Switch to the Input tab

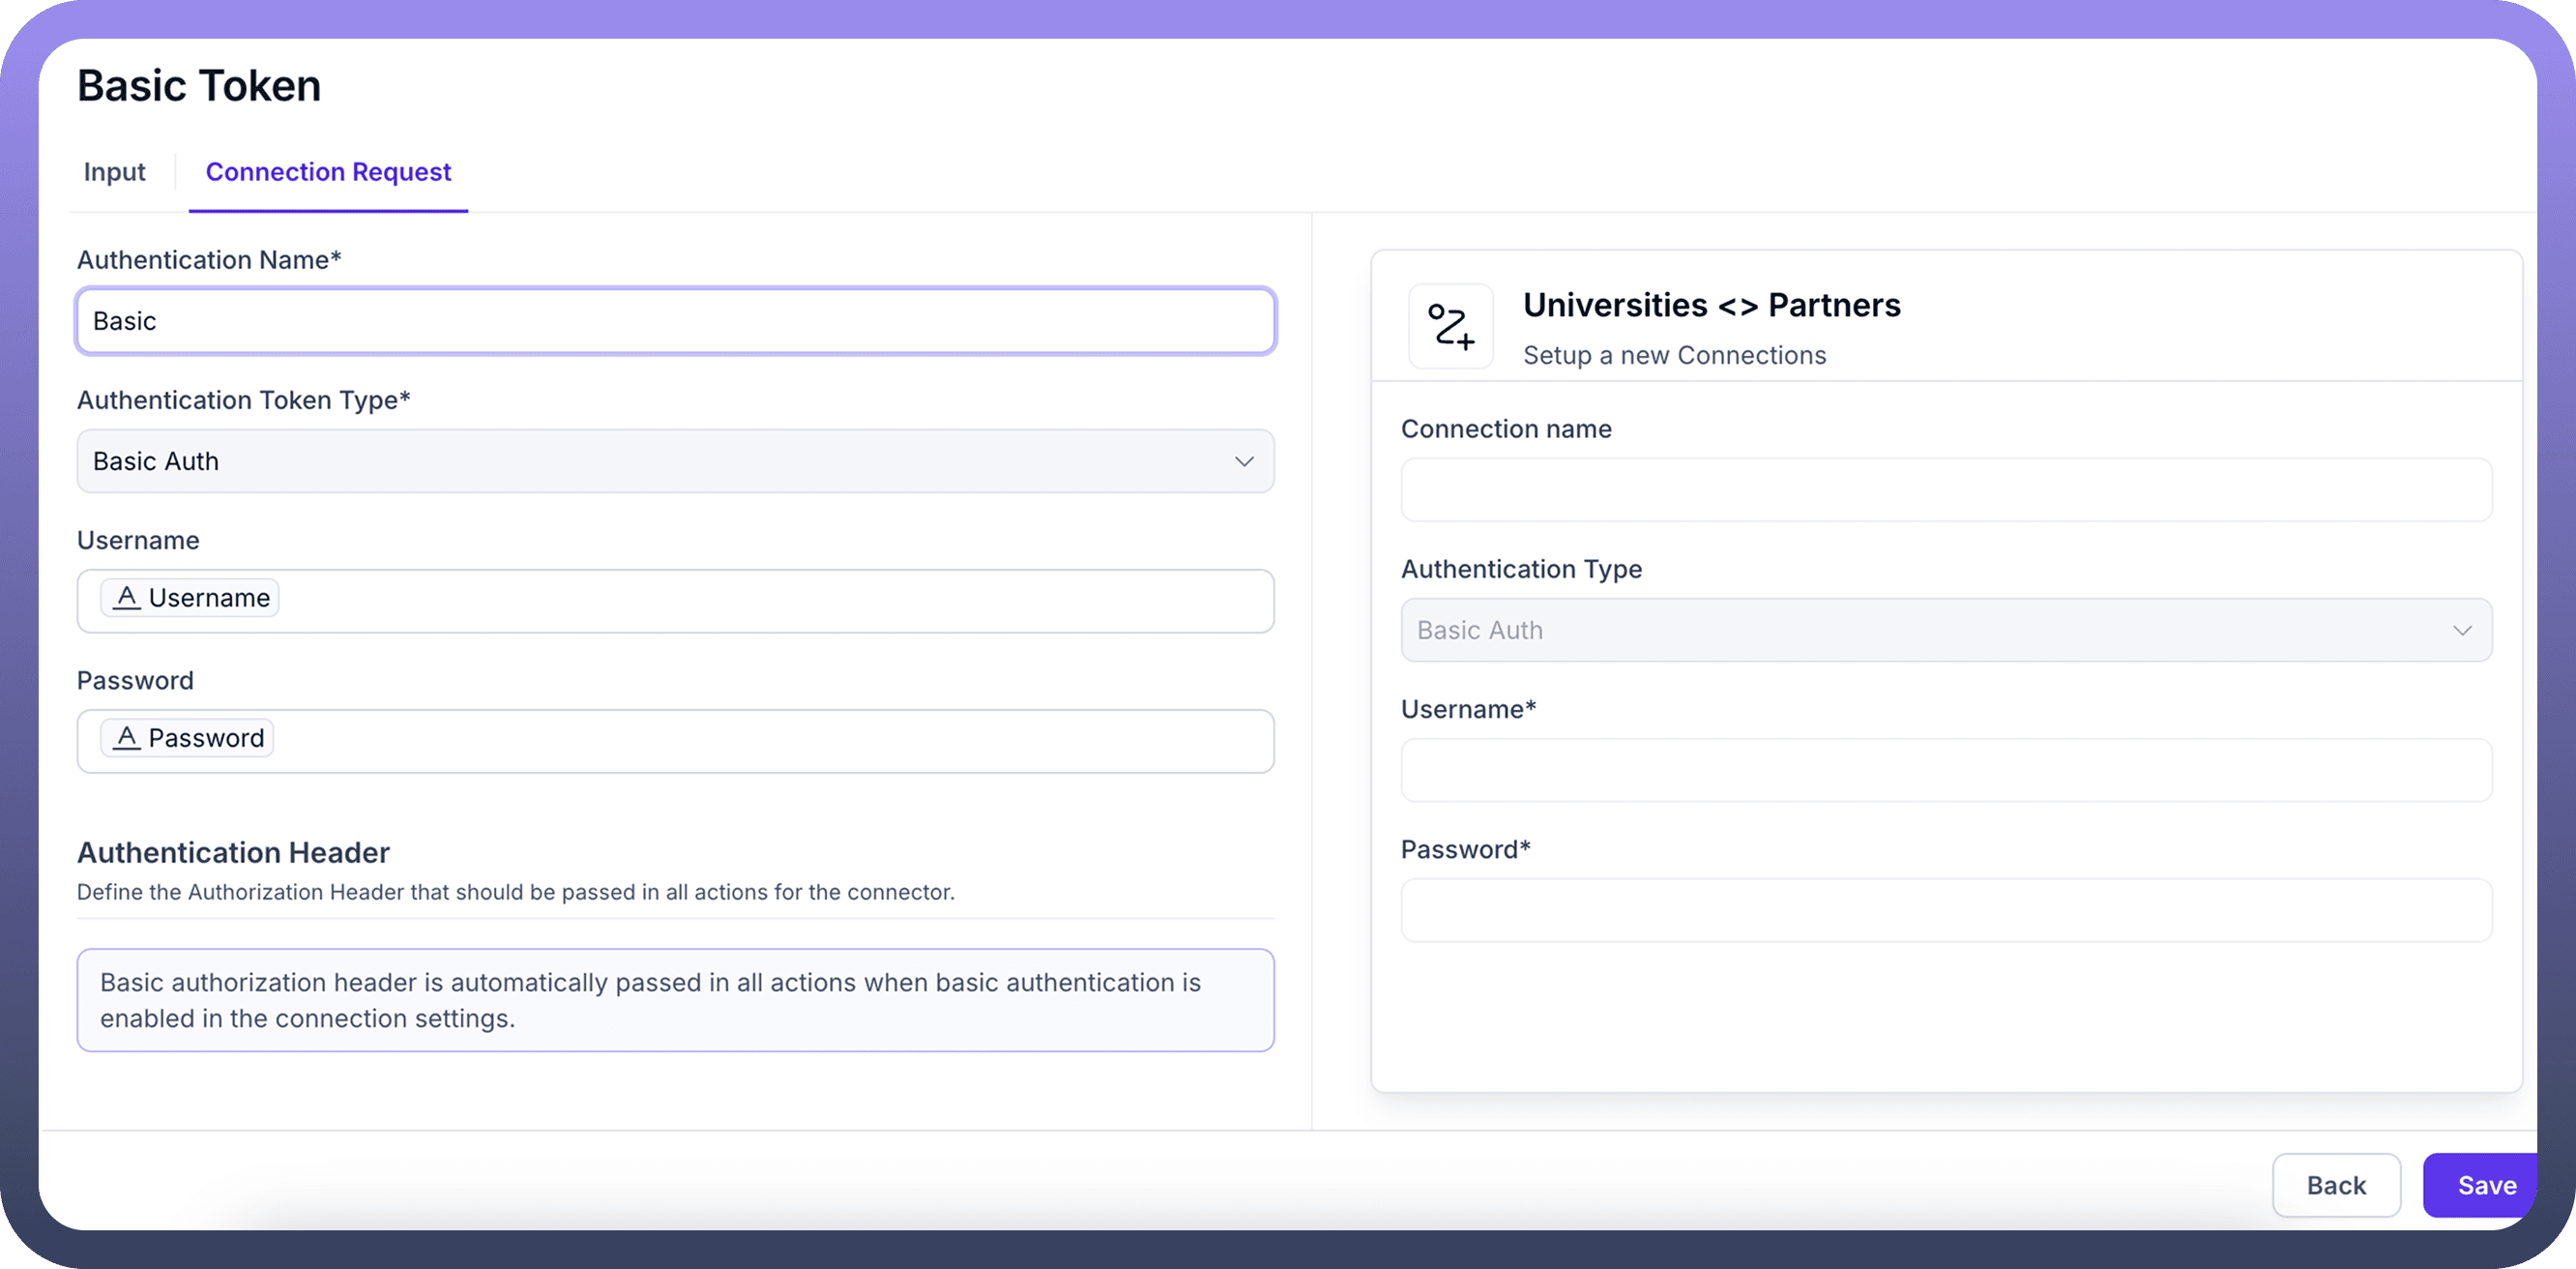pyautogui.click(x=114, y=172)
